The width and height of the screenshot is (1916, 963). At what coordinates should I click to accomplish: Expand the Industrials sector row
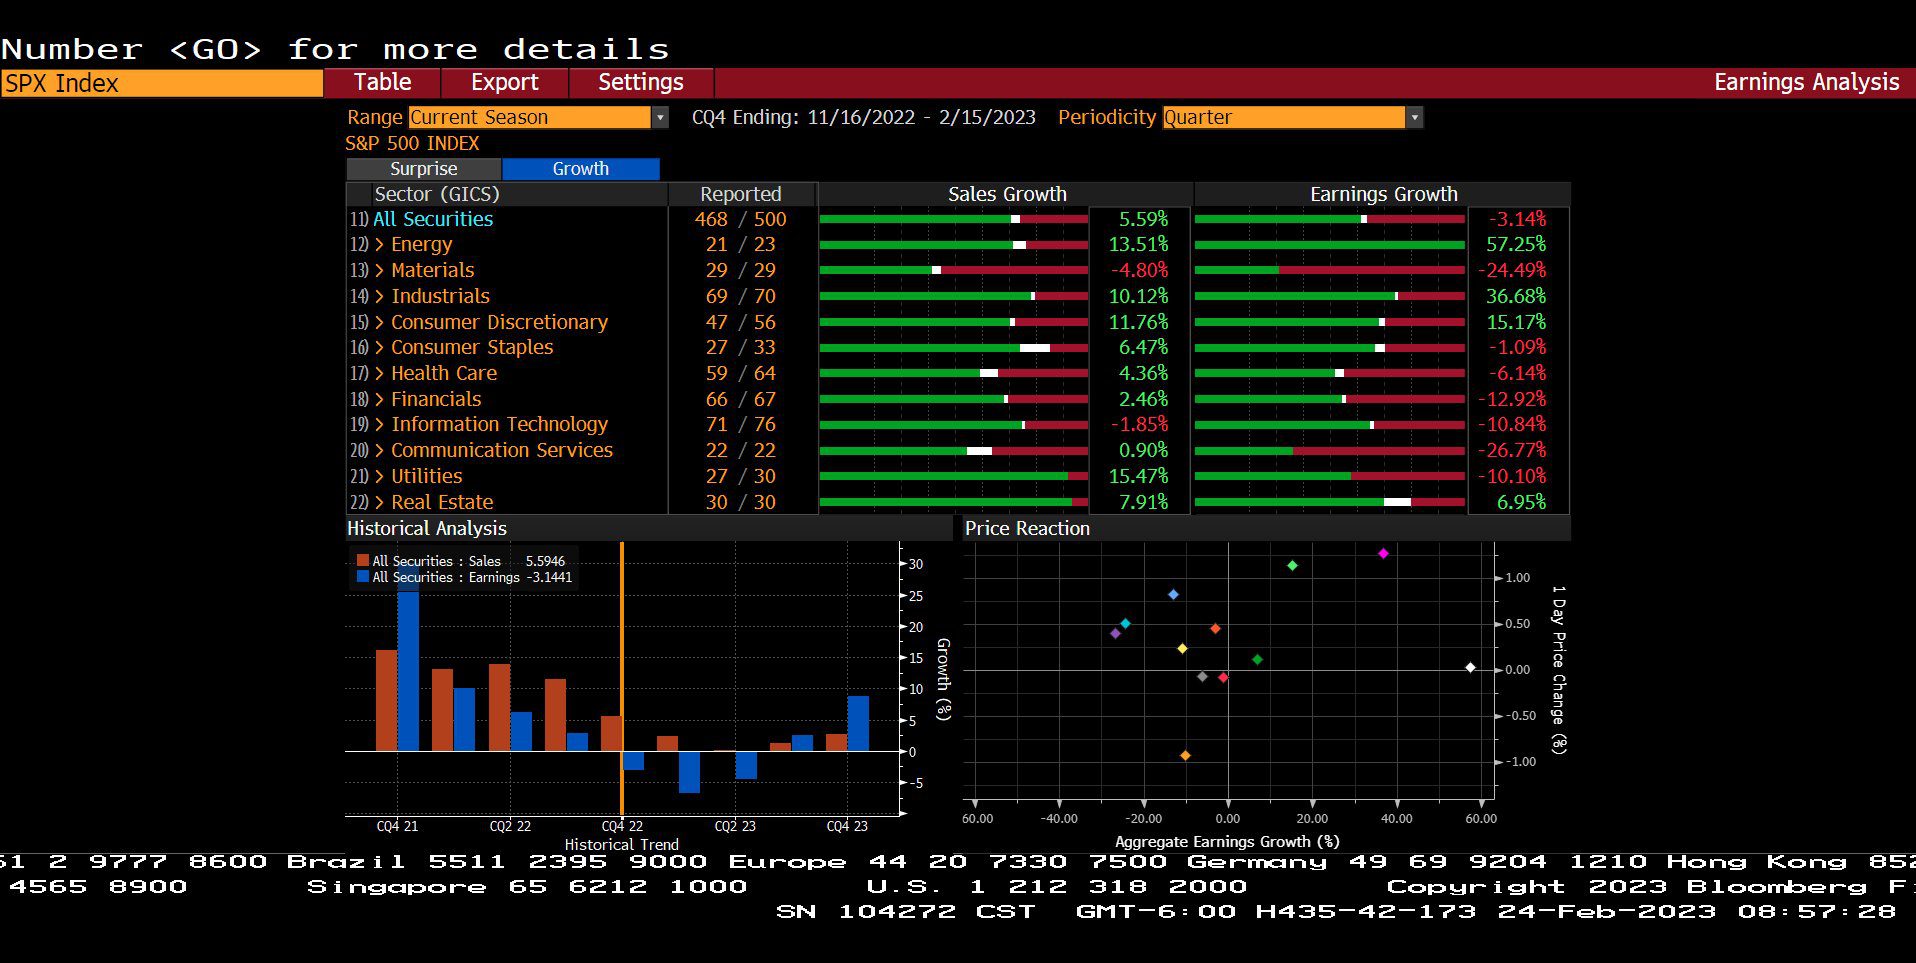coord(379,297)
